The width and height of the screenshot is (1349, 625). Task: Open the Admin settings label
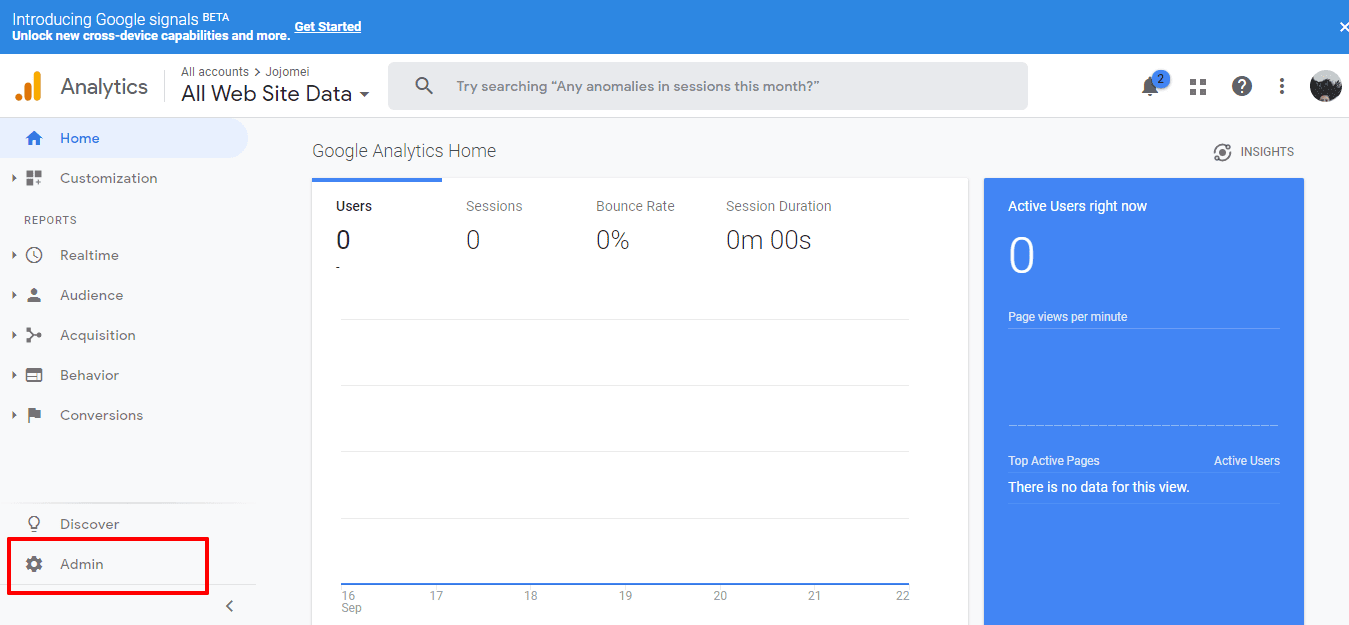pos(81,564)
